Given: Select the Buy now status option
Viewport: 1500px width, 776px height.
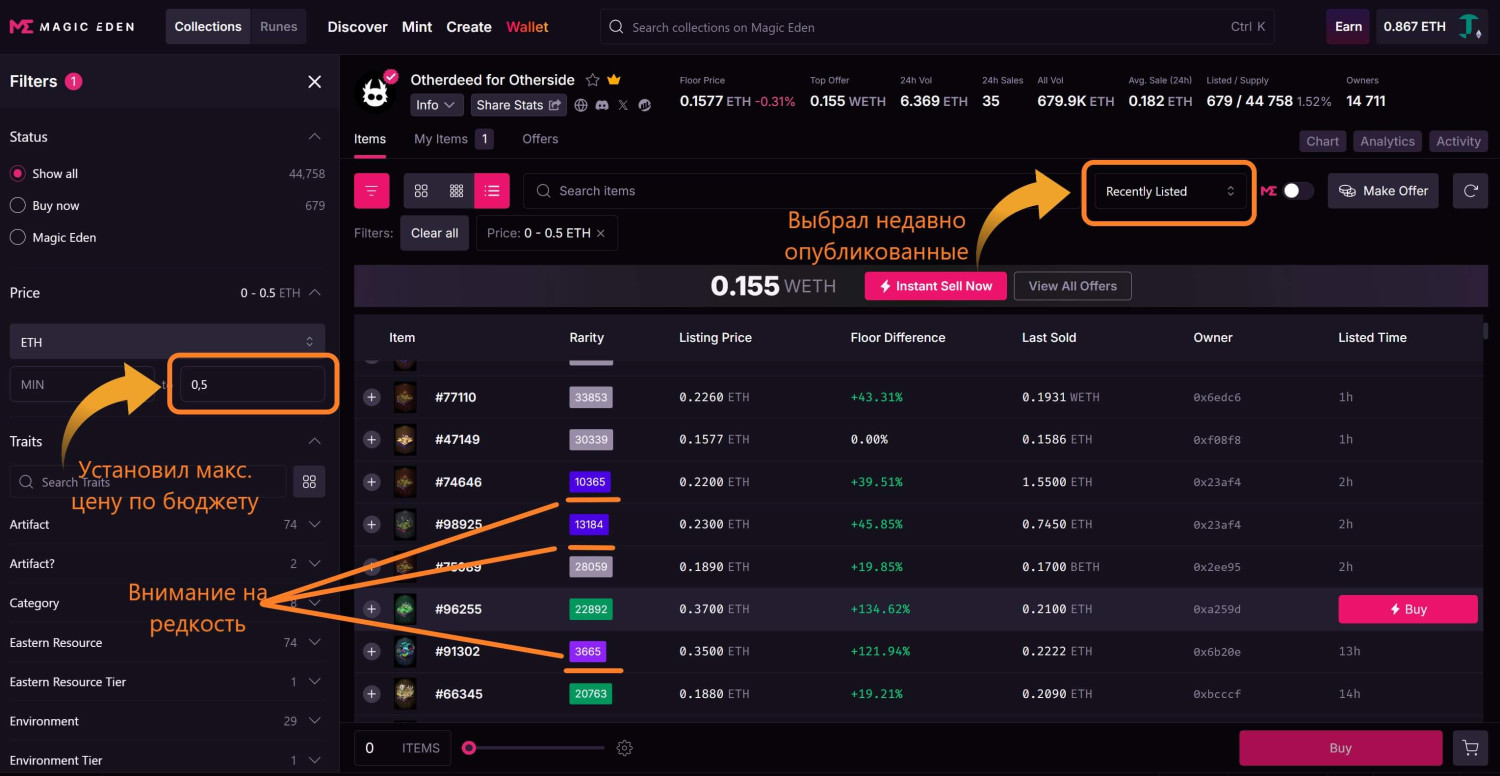Looking at the screenshot, I should 17,205.
